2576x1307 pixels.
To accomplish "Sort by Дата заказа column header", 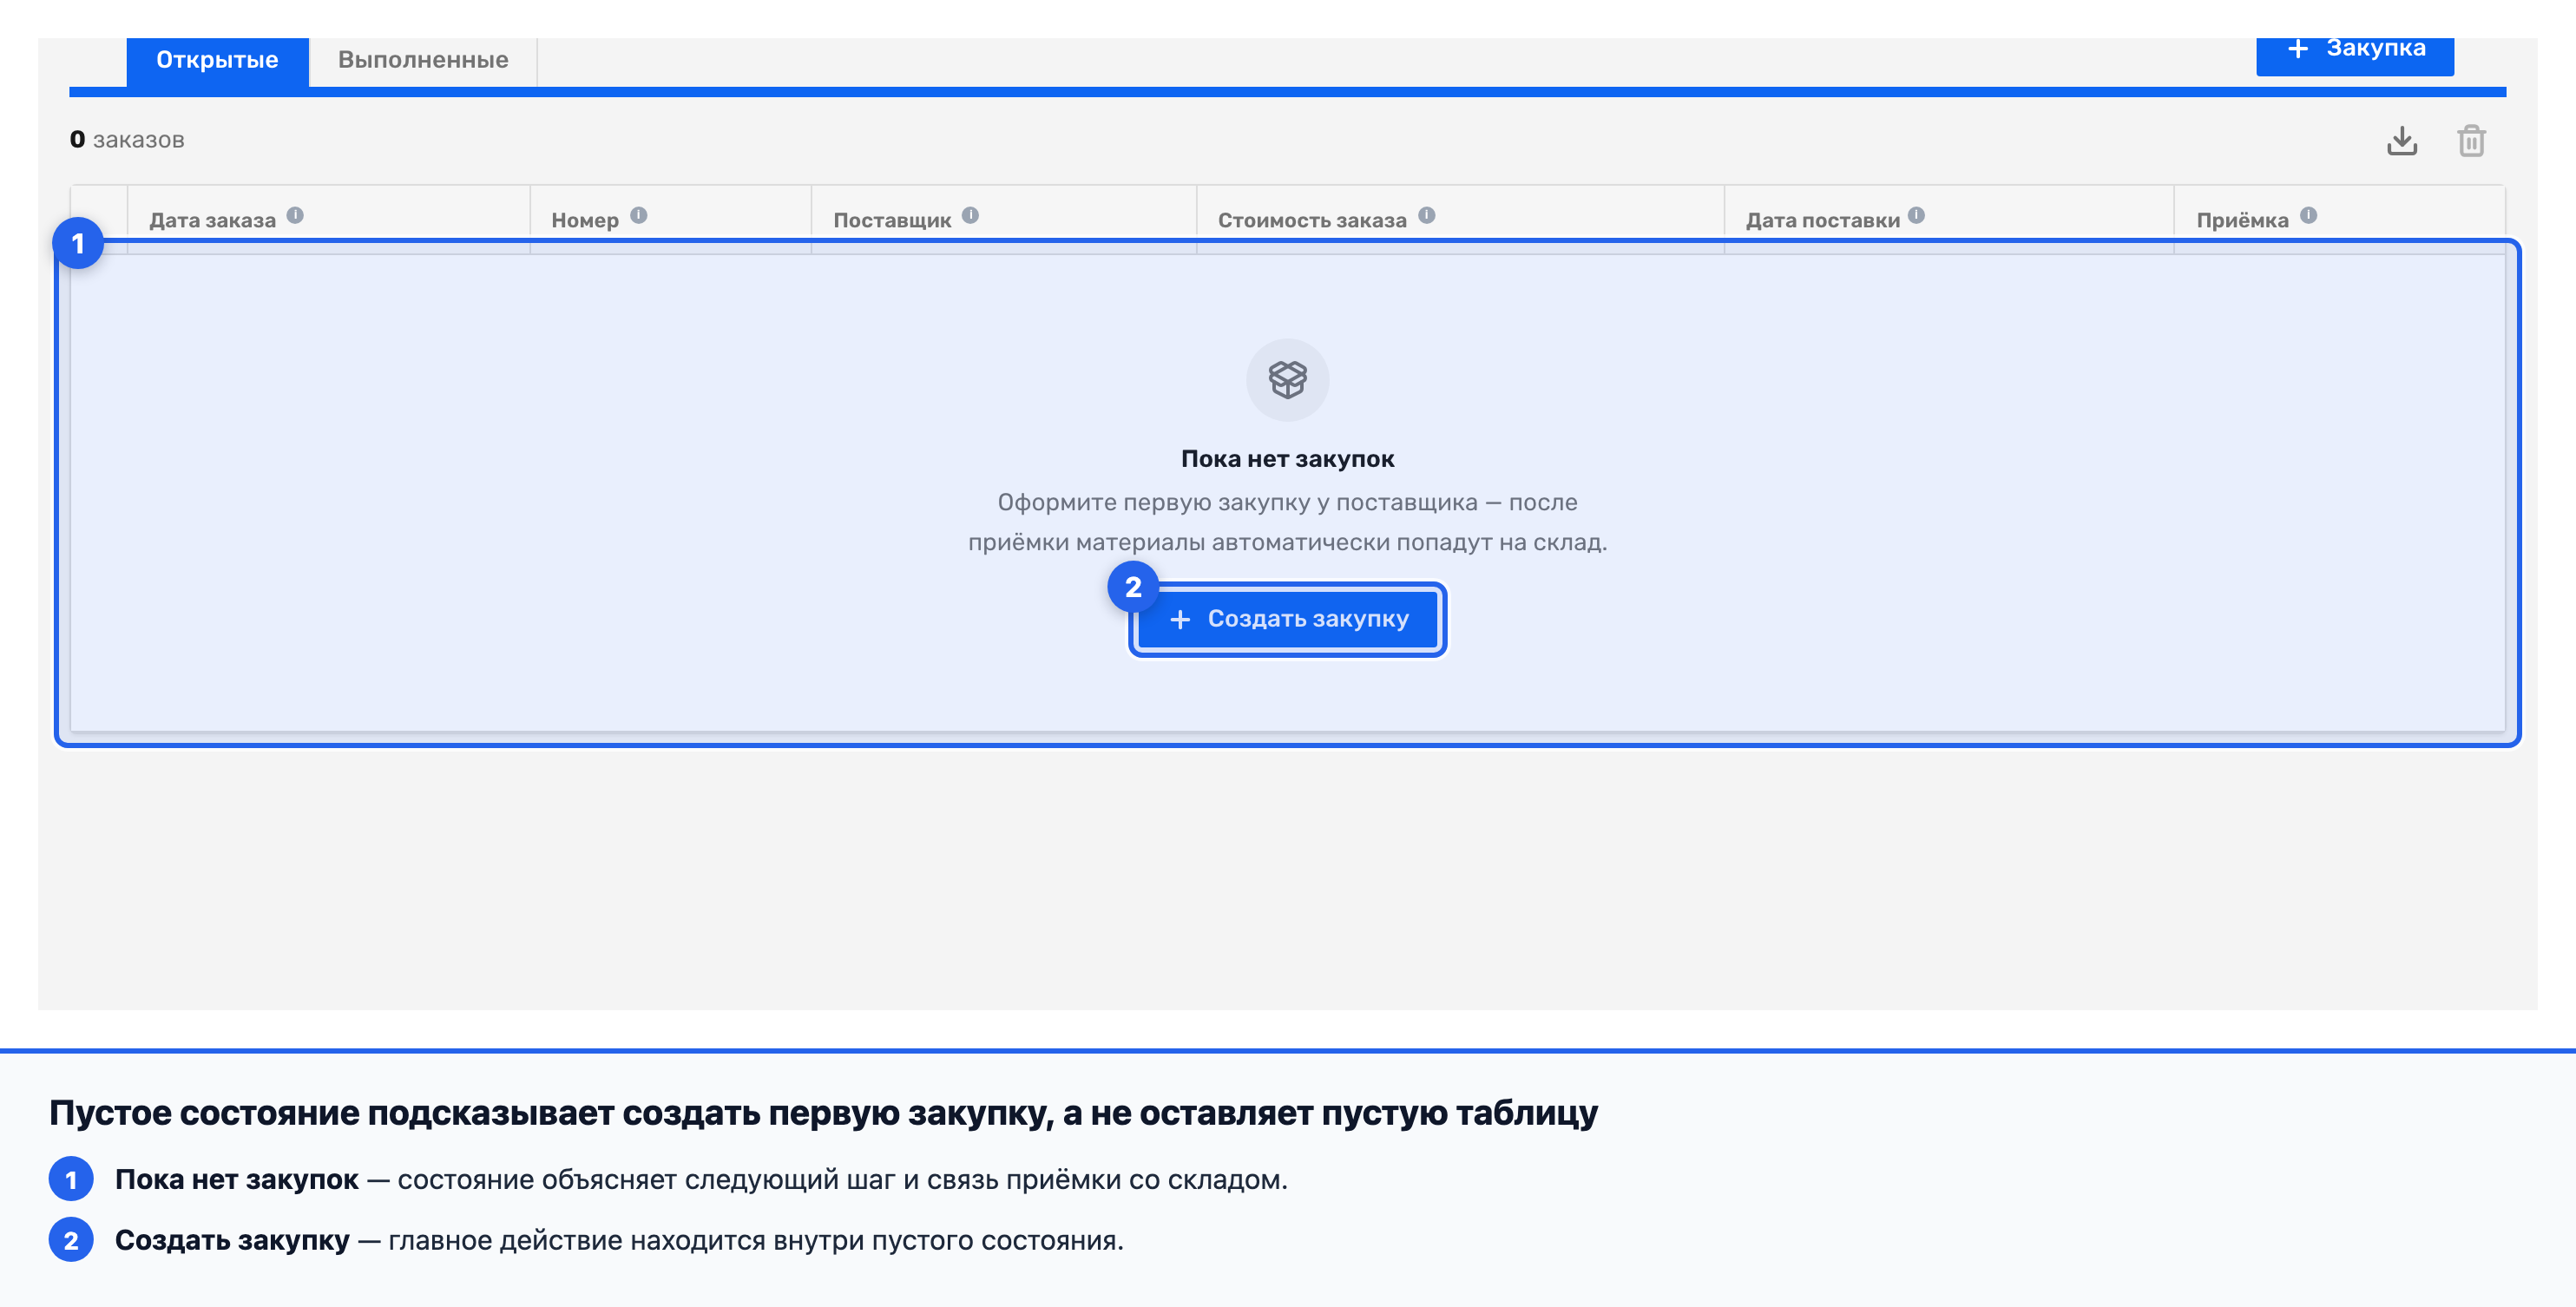I will pos(212,220).
